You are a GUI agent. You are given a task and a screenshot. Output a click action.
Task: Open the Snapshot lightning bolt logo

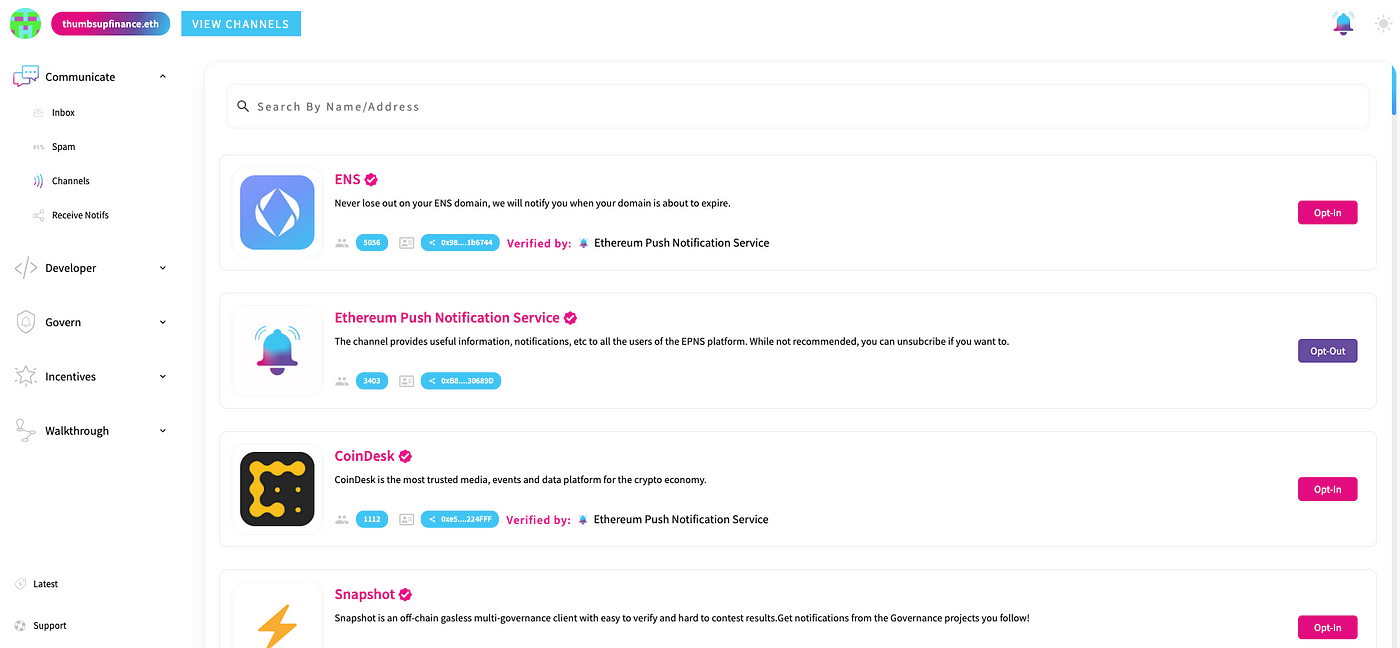coord(277,626)
